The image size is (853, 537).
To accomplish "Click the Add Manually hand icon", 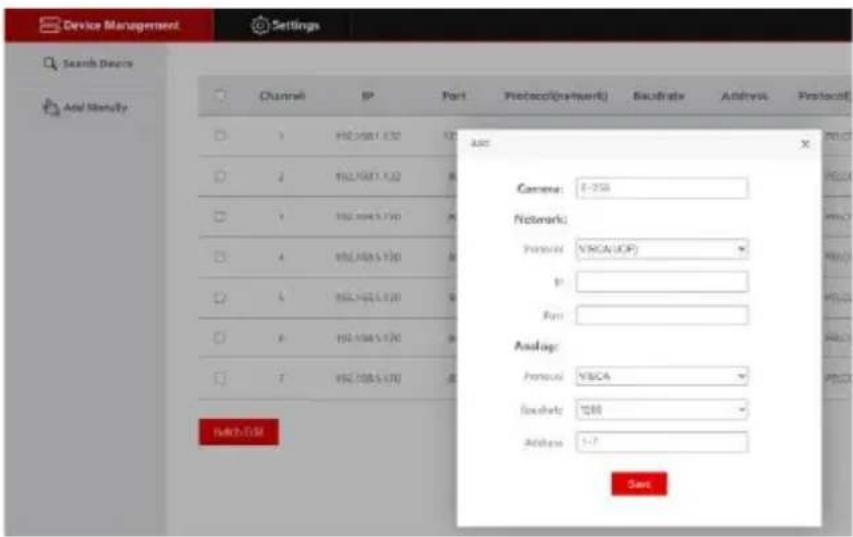I will coord(51,107).
